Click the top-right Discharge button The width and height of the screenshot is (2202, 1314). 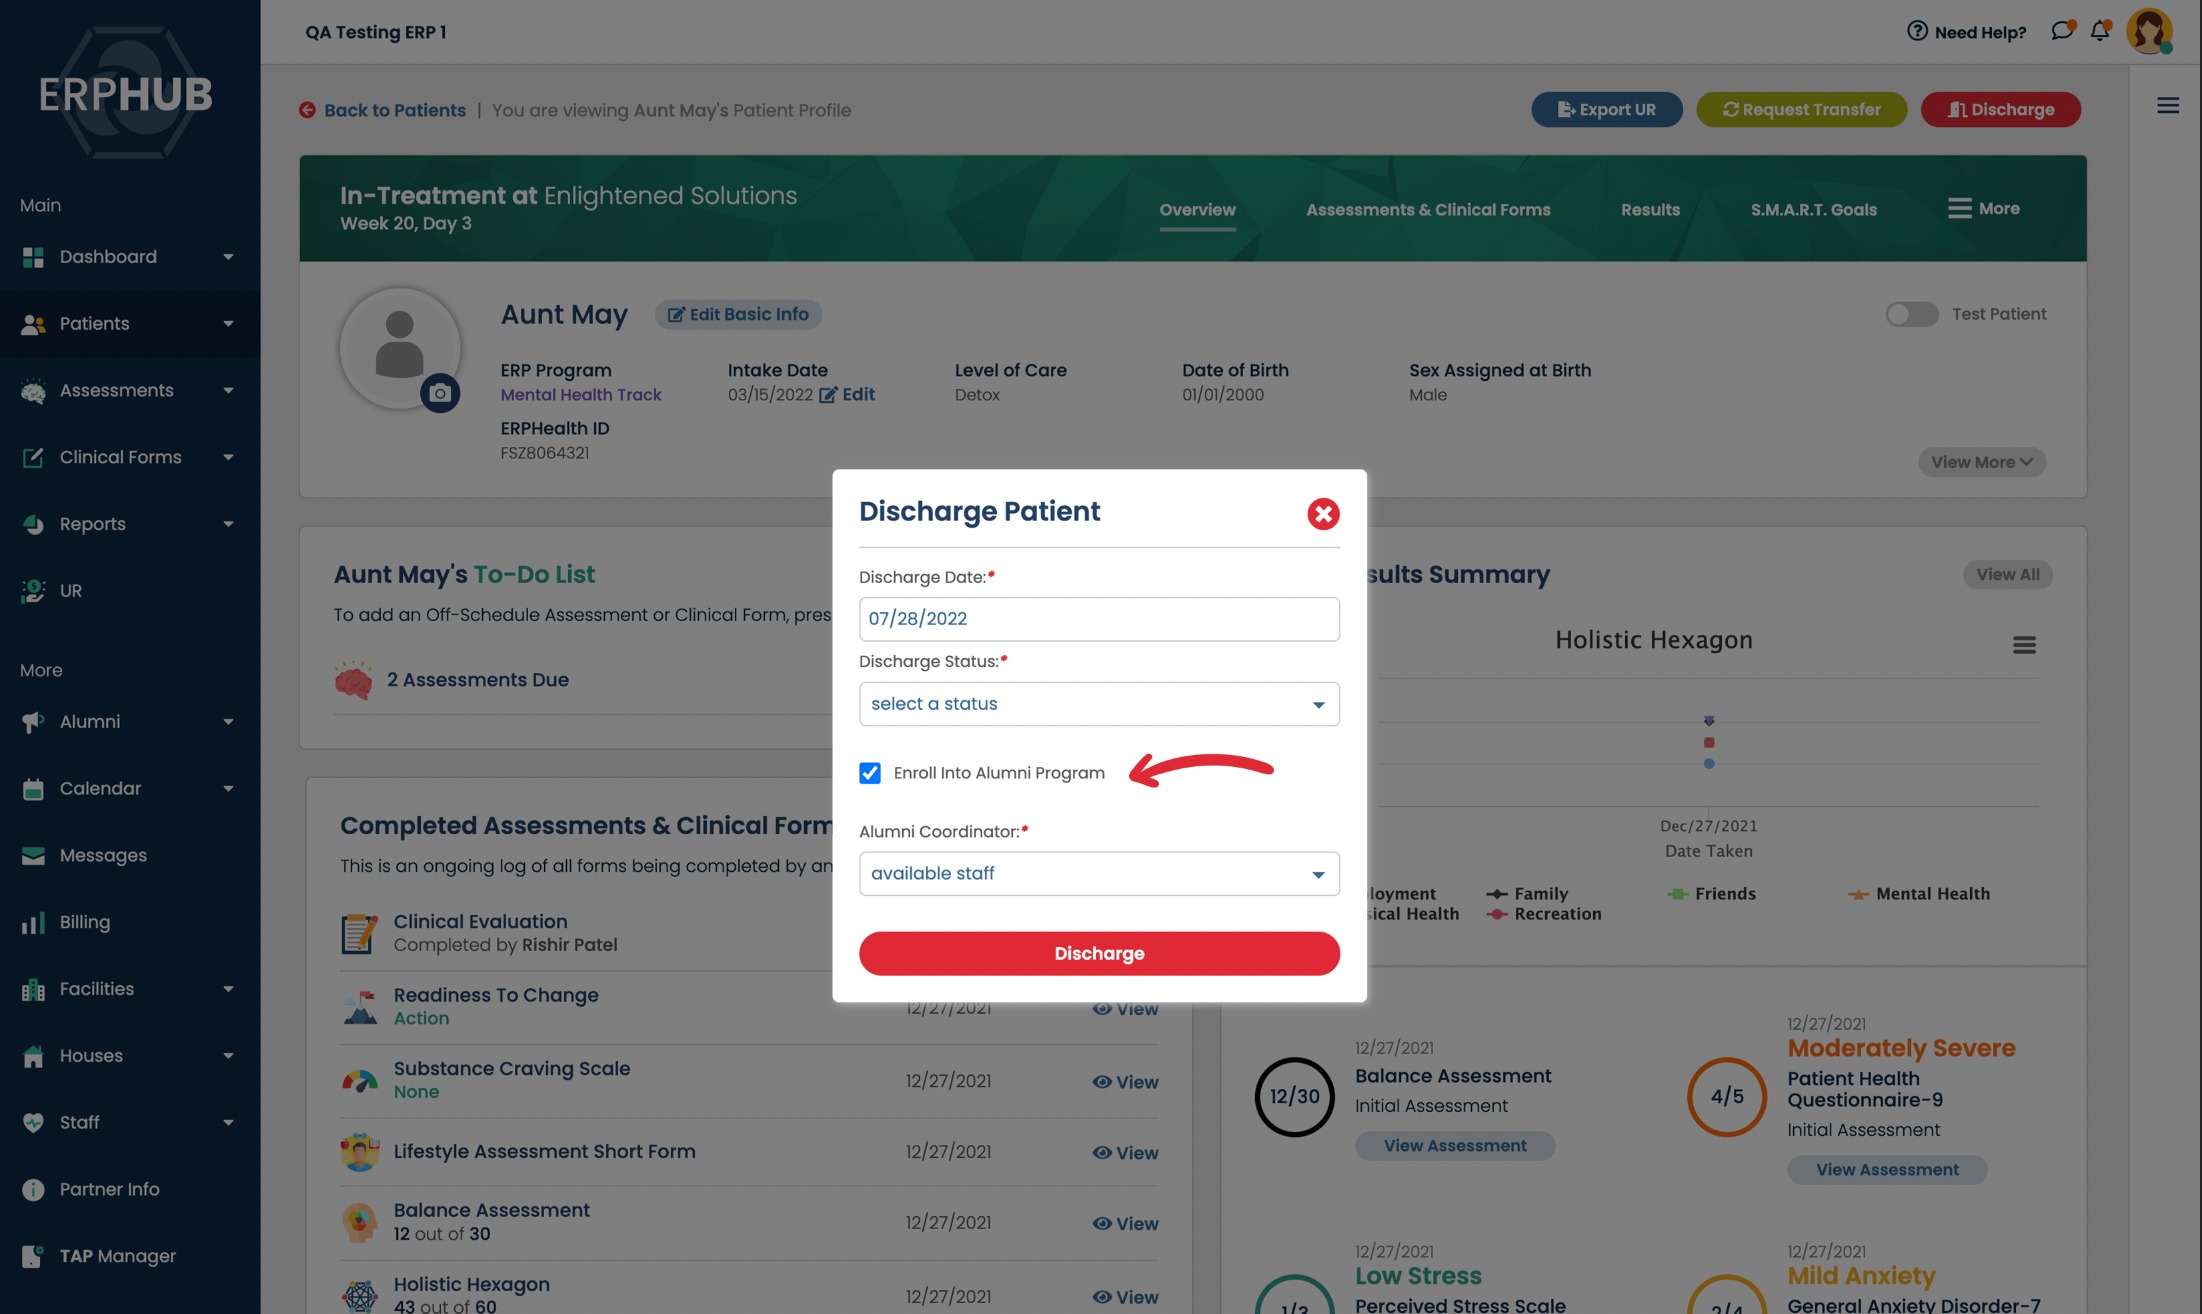pos(2000,110)
